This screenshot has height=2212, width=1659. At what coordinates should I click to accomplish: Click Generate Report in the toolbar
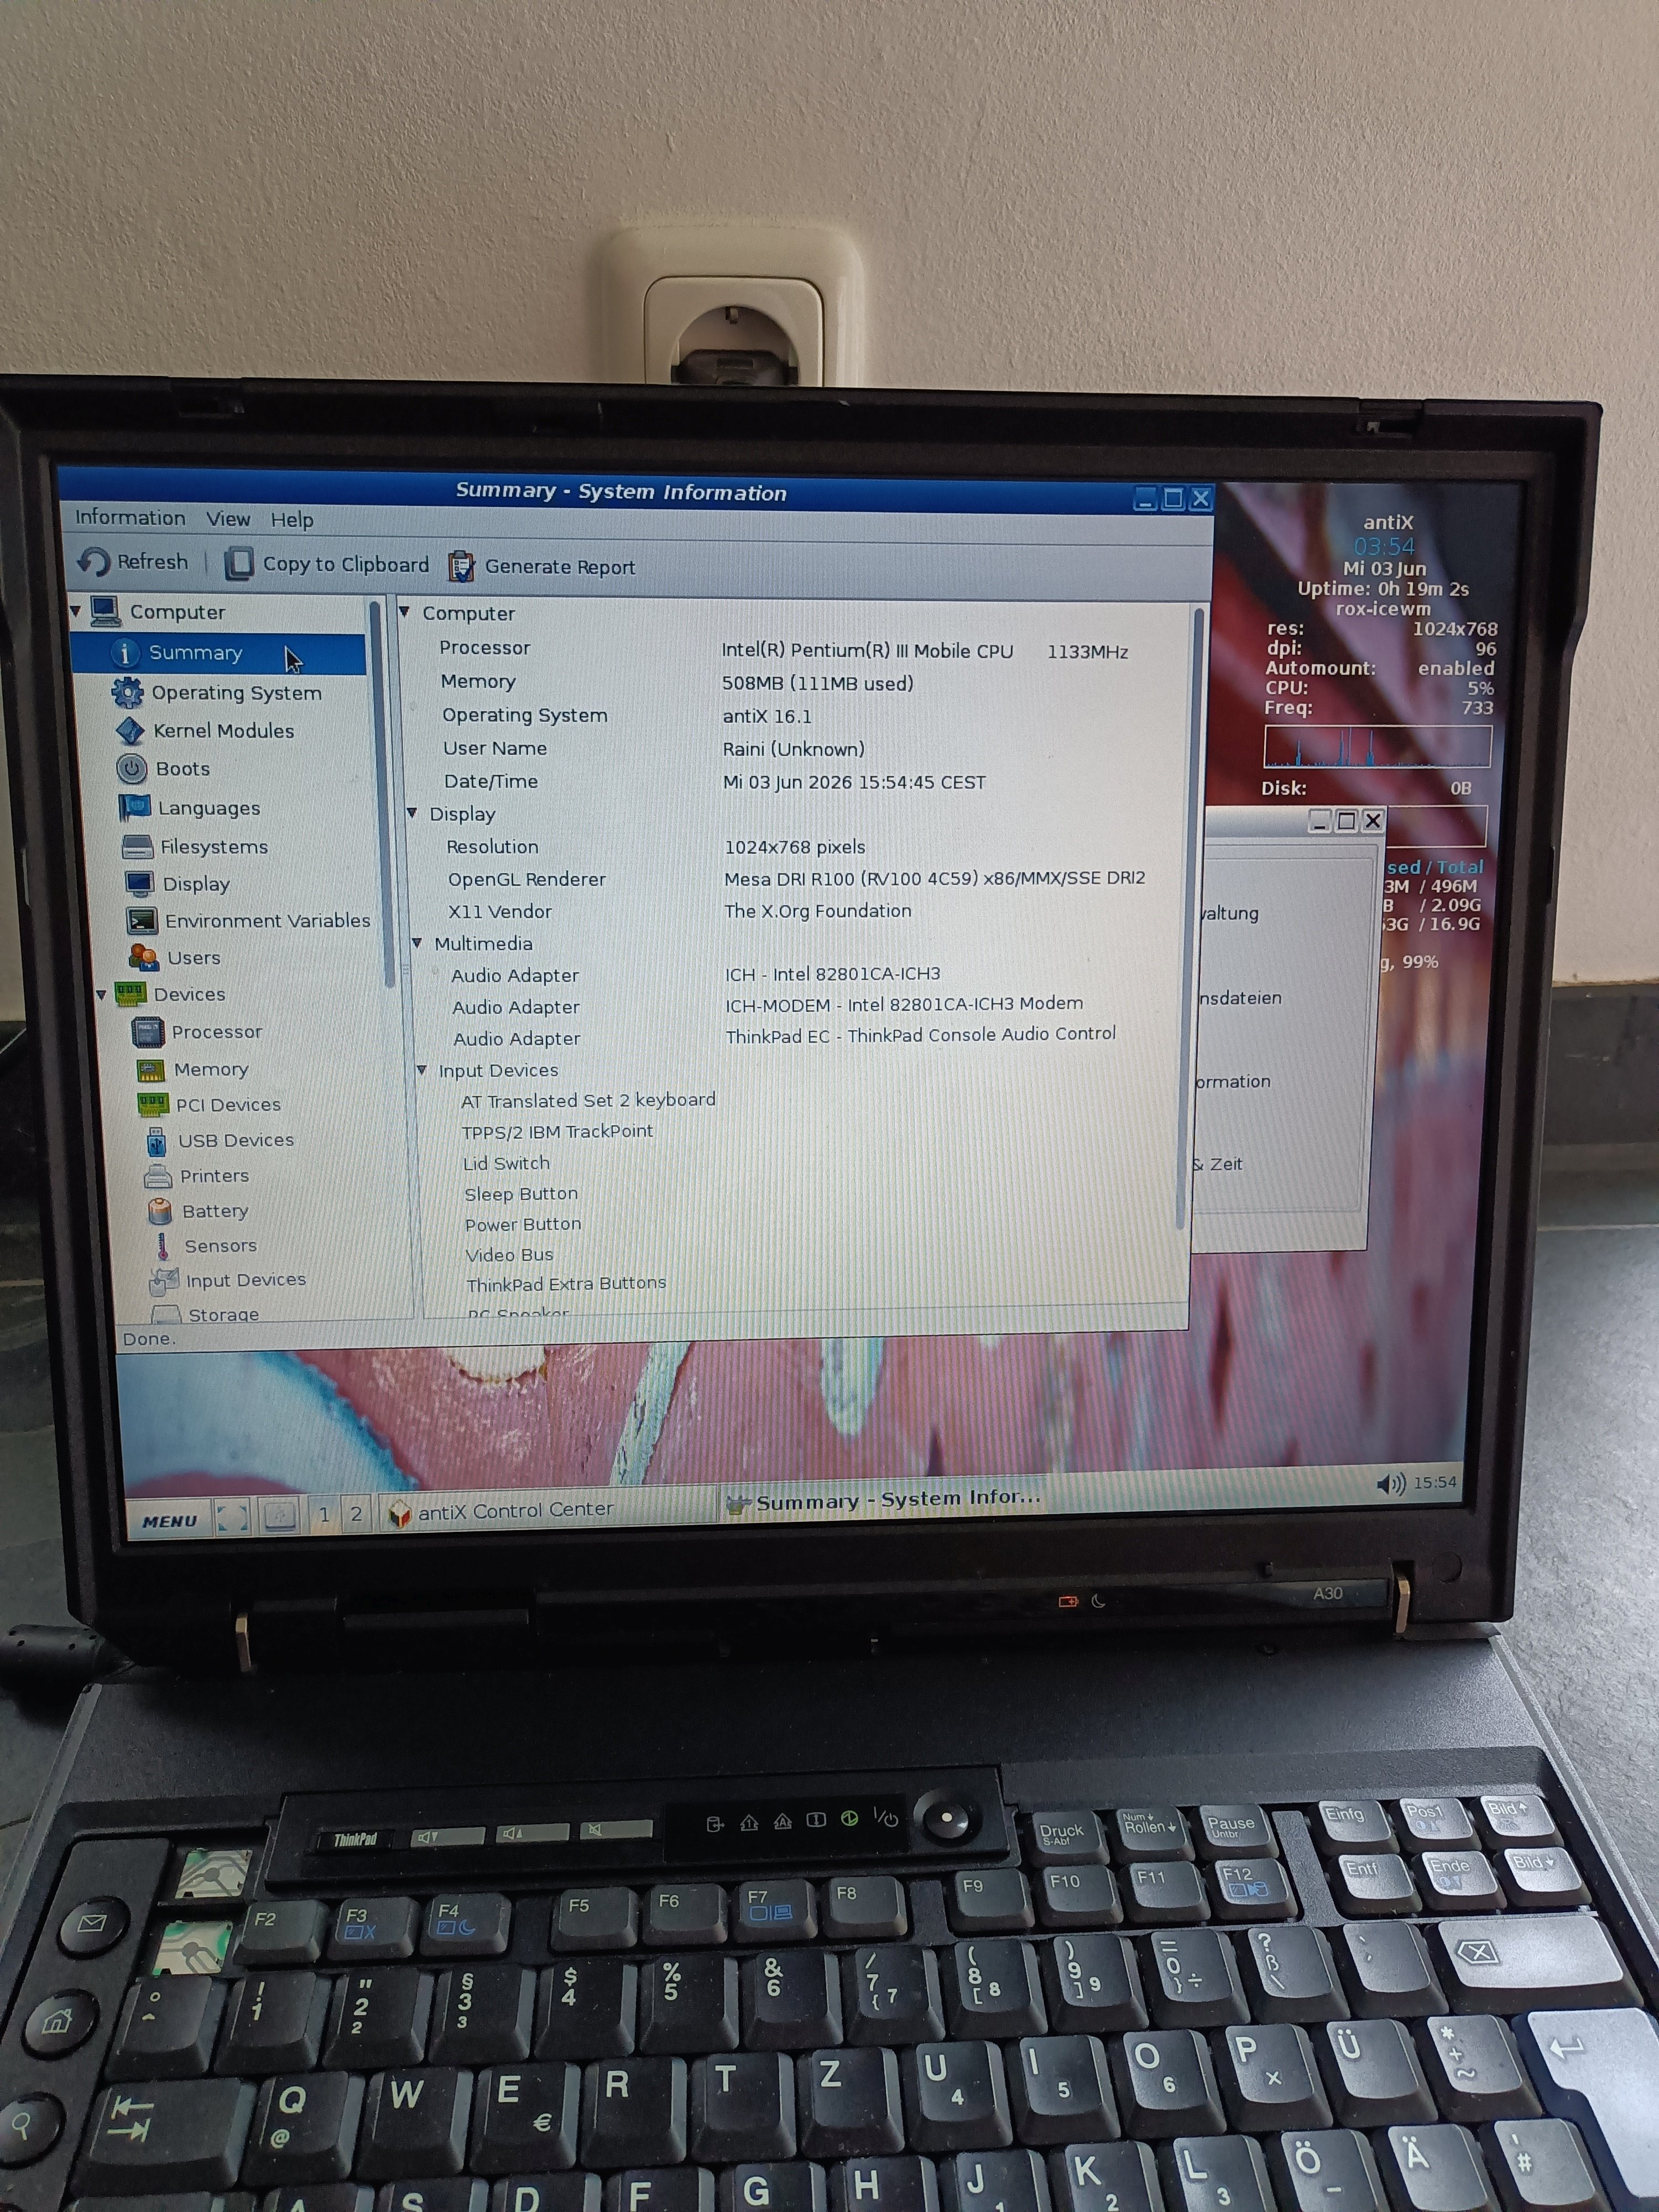(x=541, y=567)
